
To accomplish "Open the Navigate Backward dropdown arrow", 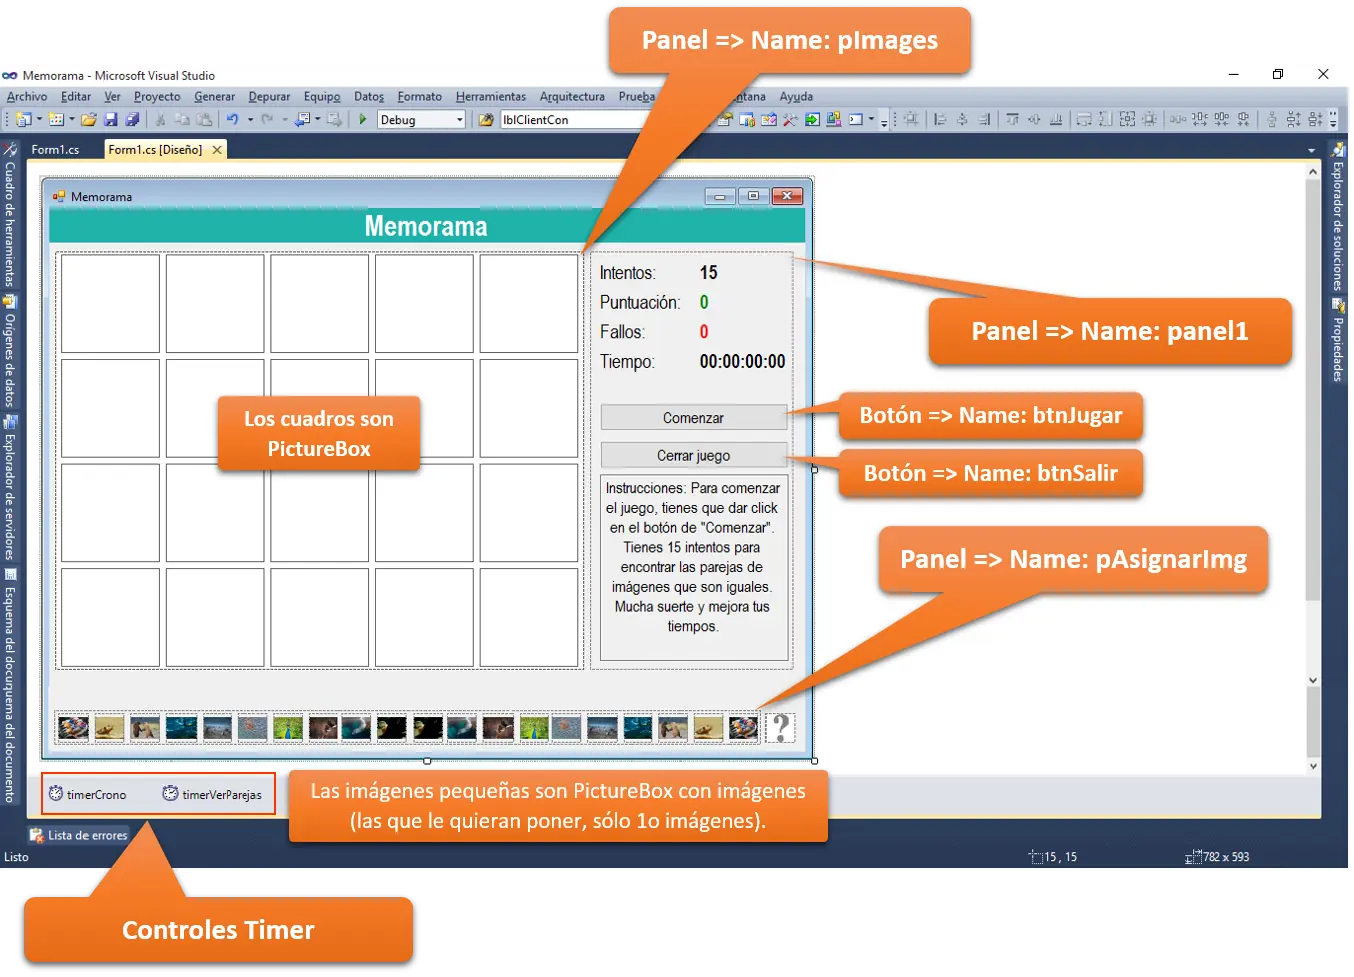I will (x=318, y=120).
